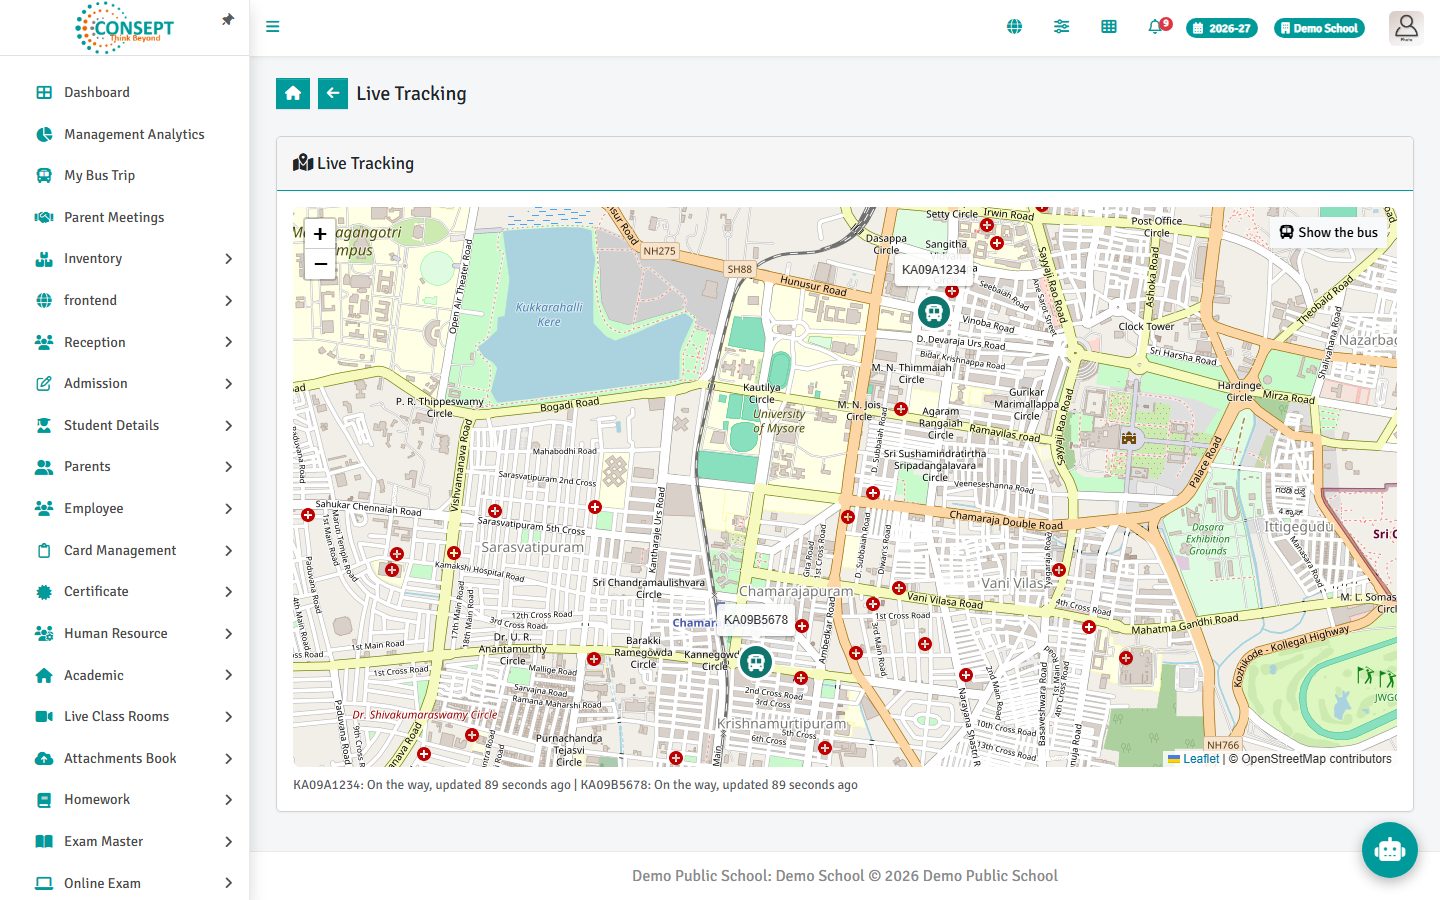Click the Dashboard icon in sidebar
The width and height of the screenshot is (1440, 900).
(44, 92)
